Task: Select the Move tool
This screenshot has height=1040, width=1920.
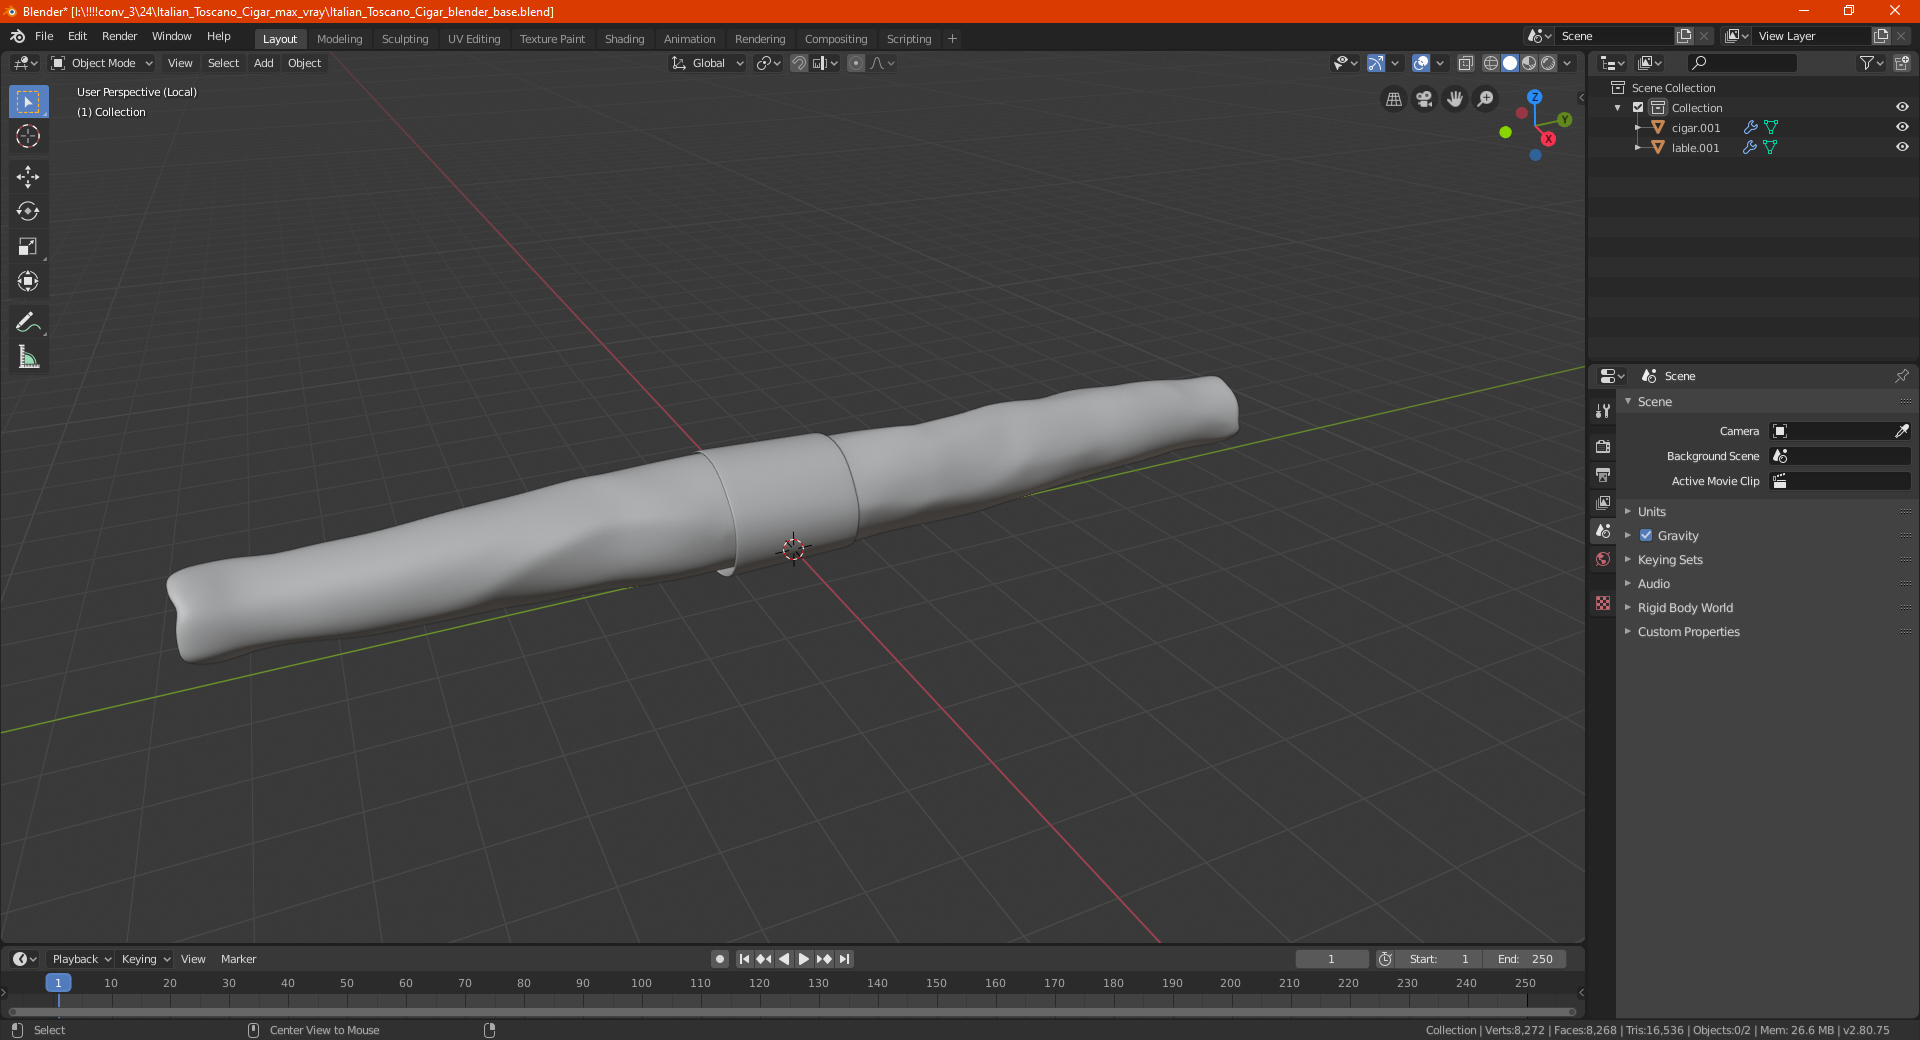Action: pos(28,177)
